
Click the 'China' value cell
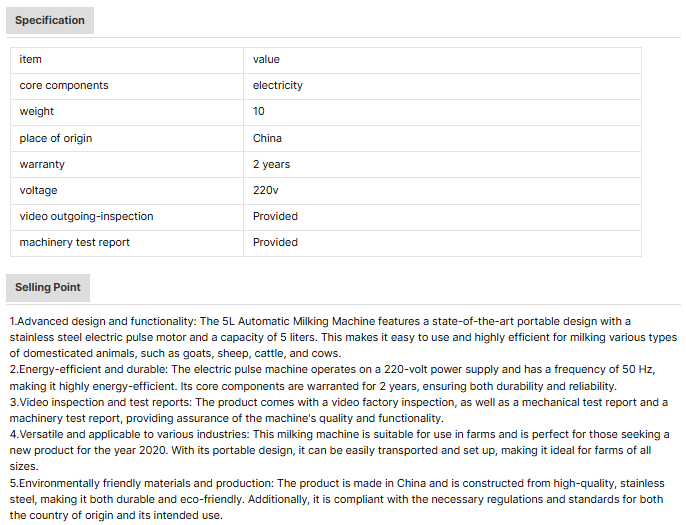coord(267,138)
